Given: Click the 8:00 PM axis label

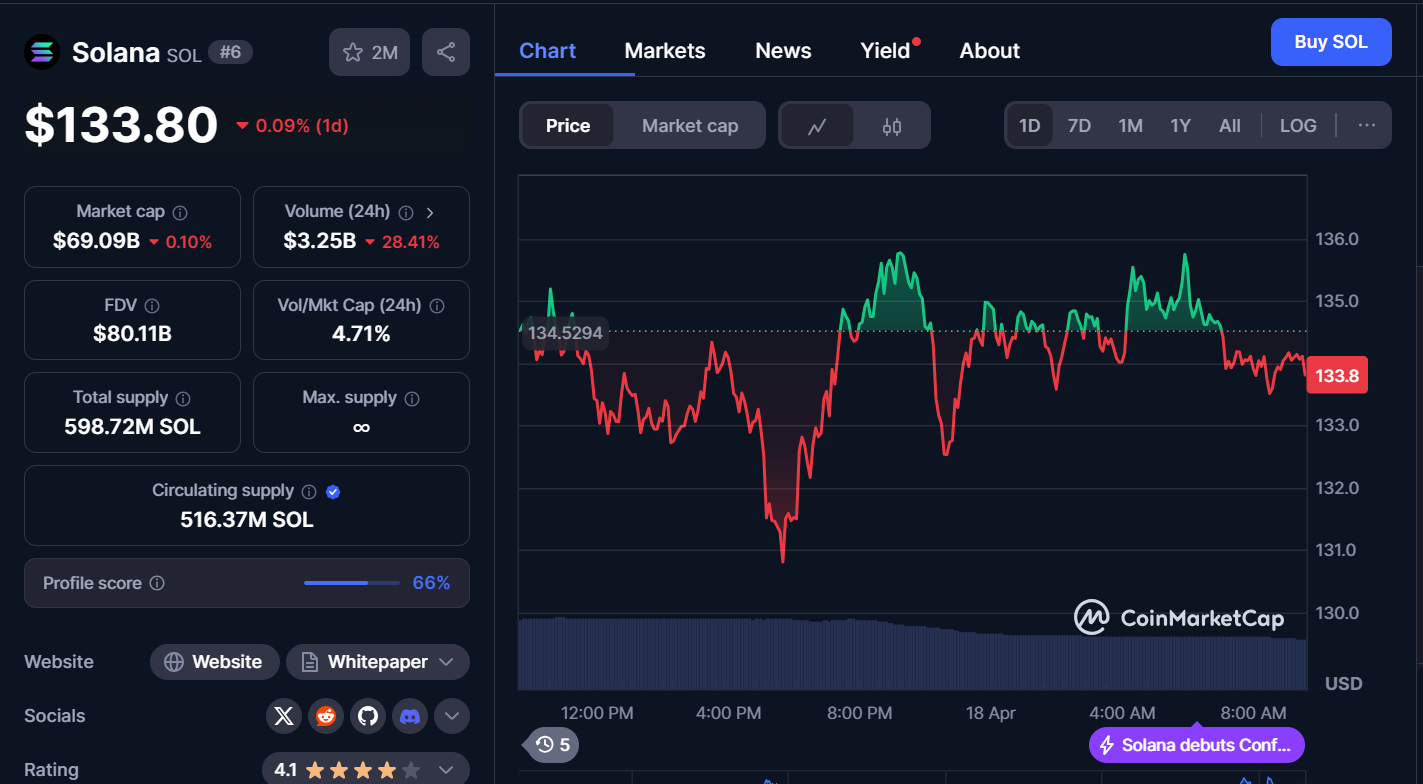Looking at the screenshot, I should (859, 713).
